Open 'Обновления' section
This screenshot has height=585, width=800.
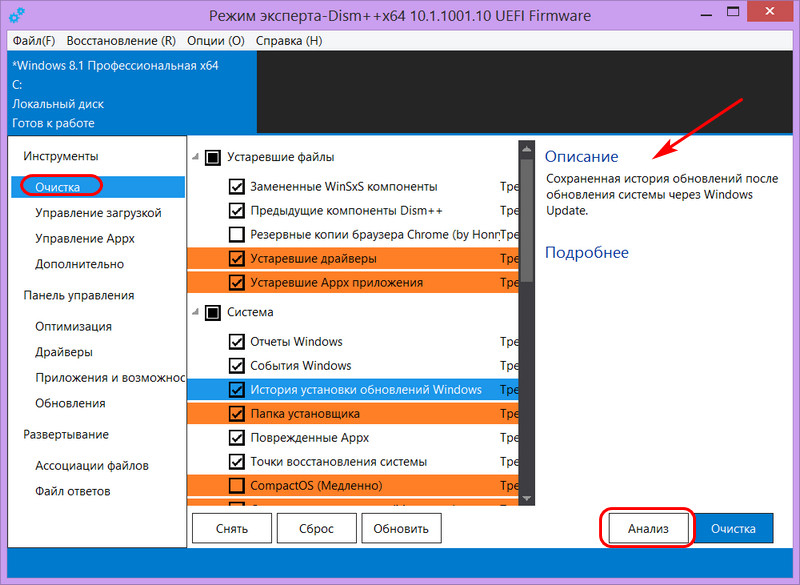[70, 403]
